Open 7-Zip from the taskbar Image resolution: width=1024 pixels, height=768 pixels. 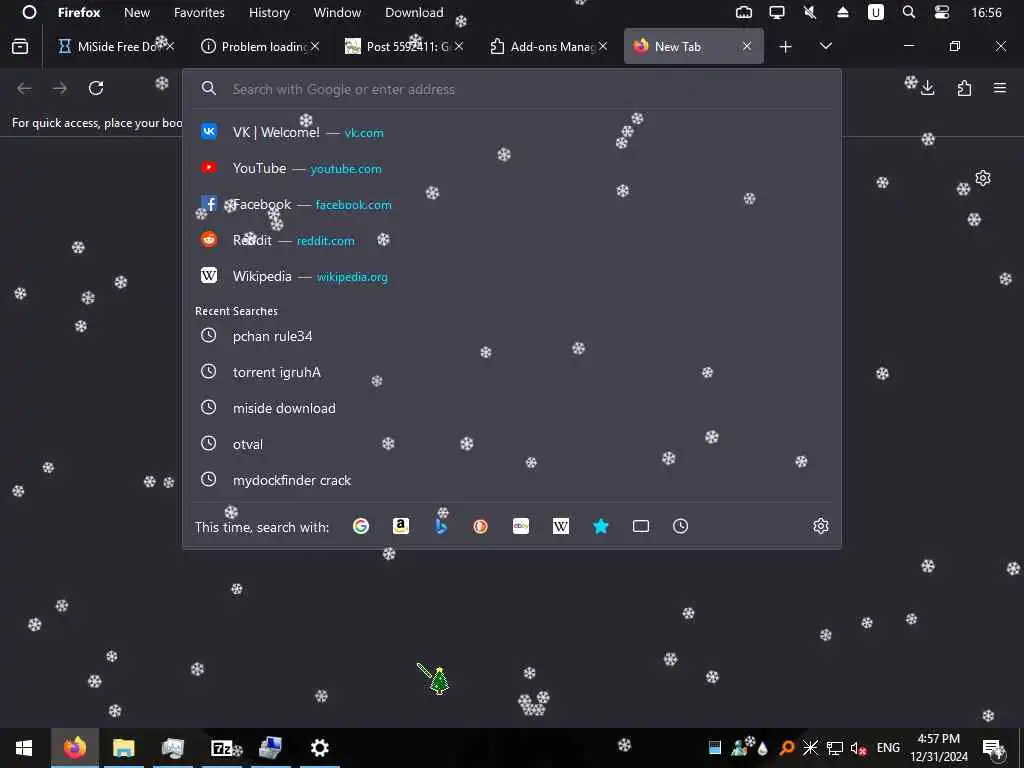click(x=221, y=748)
